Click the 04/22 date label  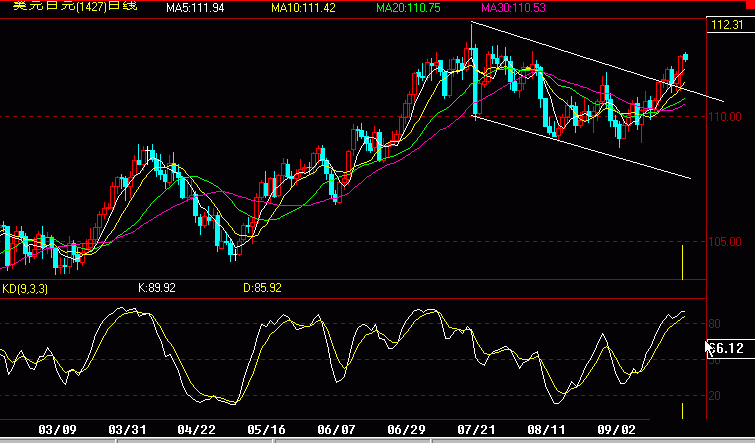pos(196,430)
